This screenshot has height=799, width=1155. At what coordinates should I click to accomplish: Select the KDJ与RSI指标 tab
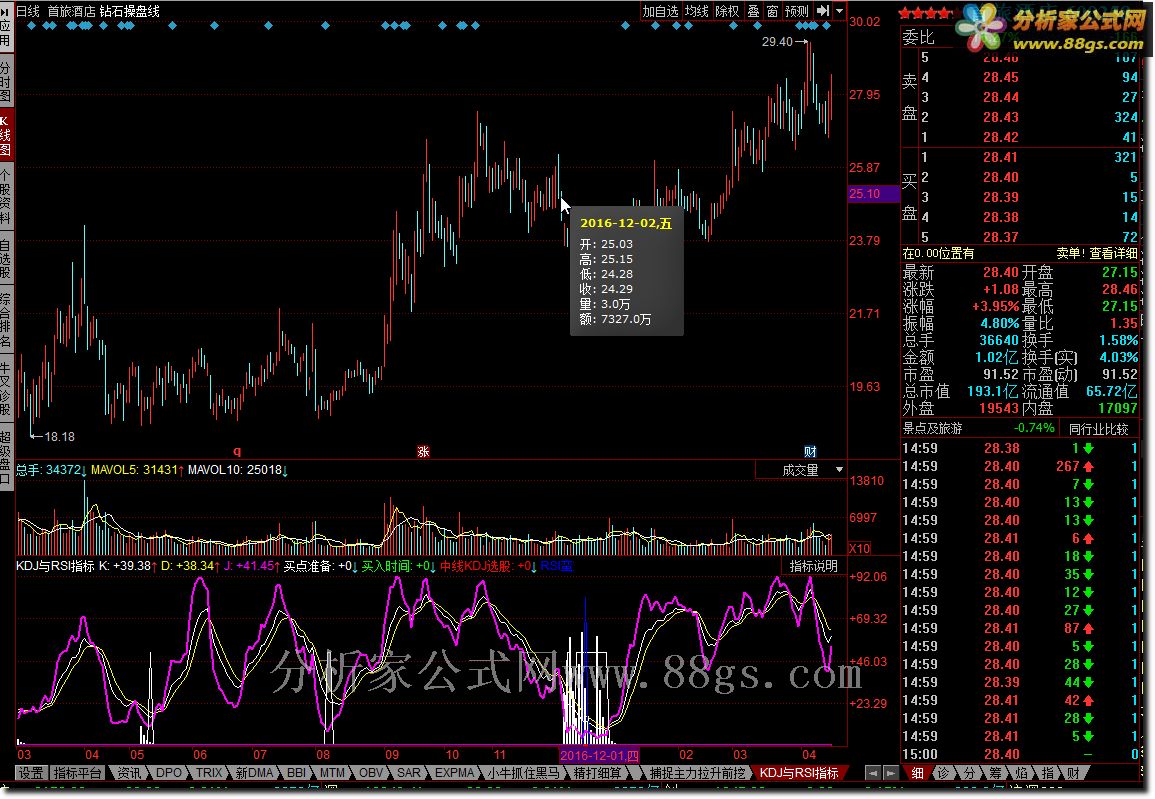pos(798,773)
